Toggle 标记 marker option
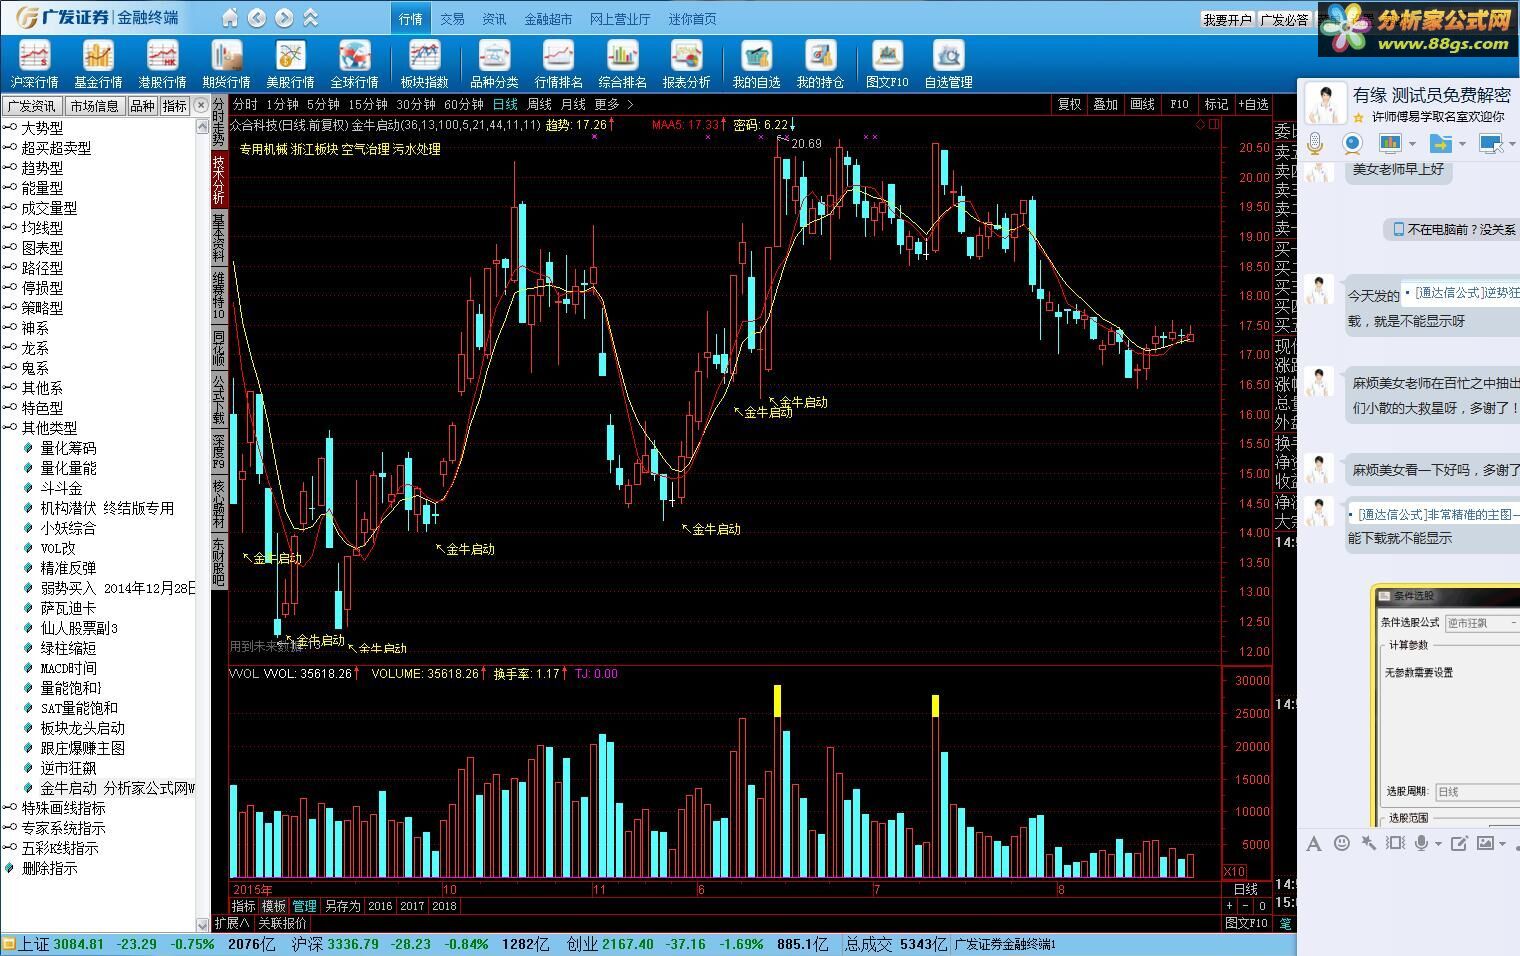 1216,104
